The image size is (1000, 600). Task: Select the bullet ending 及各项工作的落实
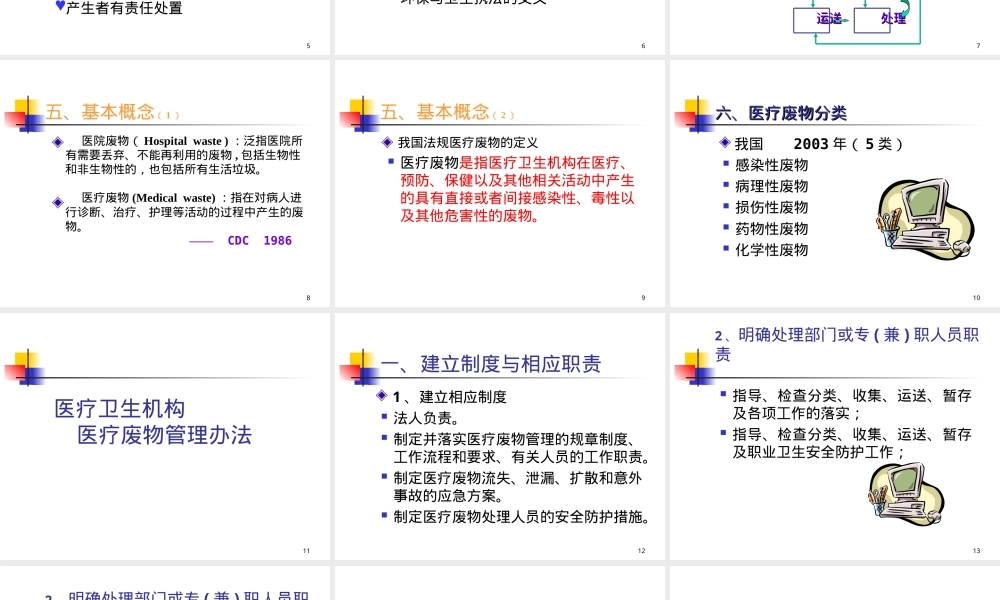852,404
